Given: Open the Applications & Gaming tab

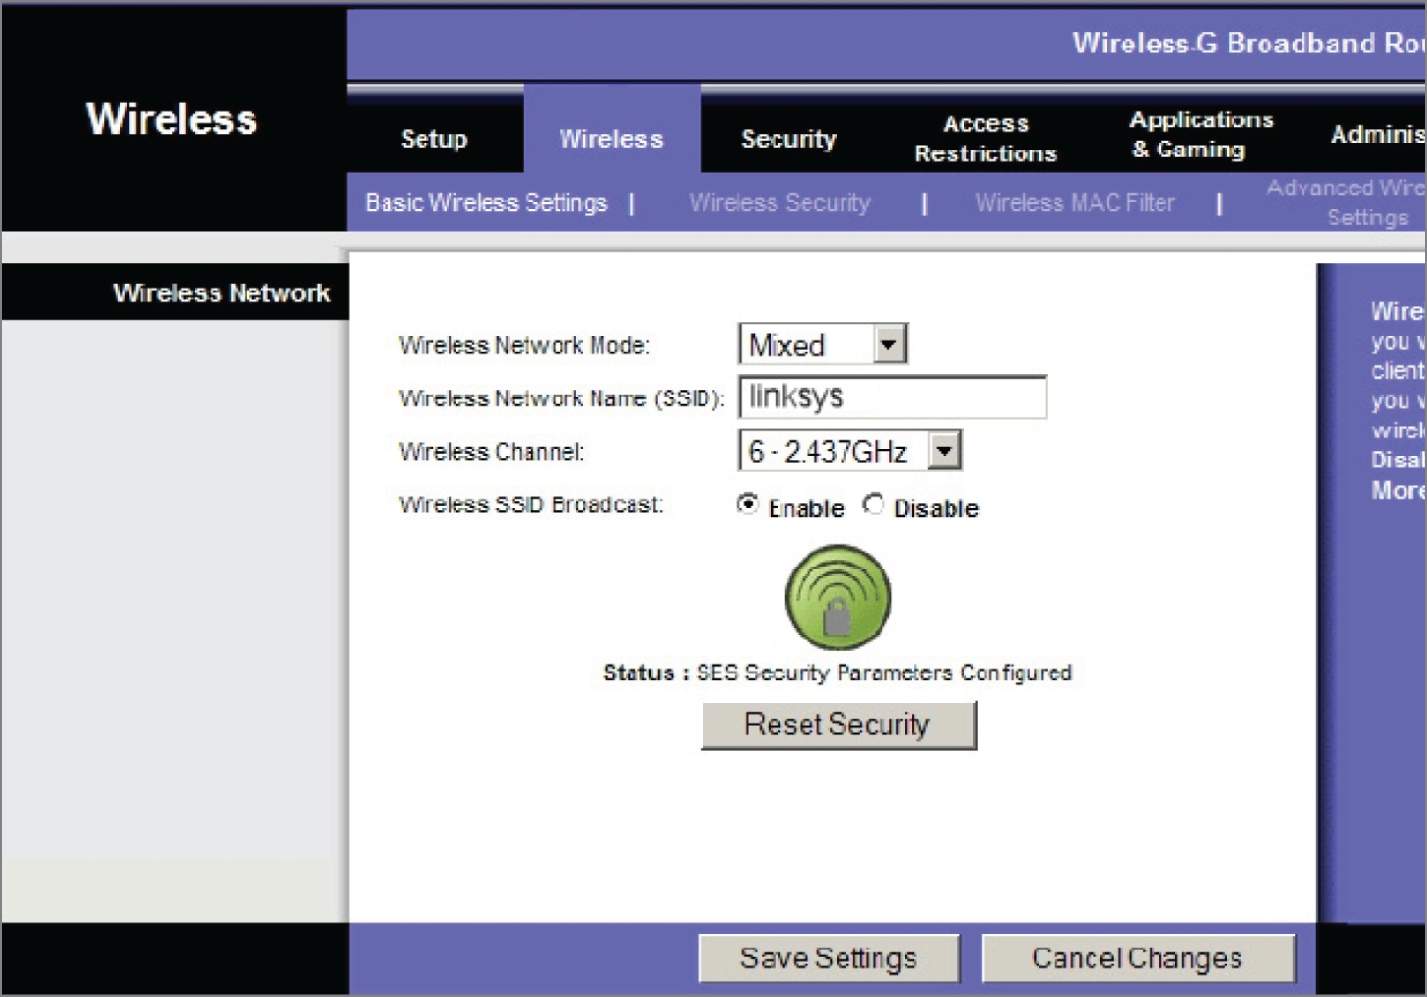Looking at the screenshot, I should click(x=1200, y=134).
